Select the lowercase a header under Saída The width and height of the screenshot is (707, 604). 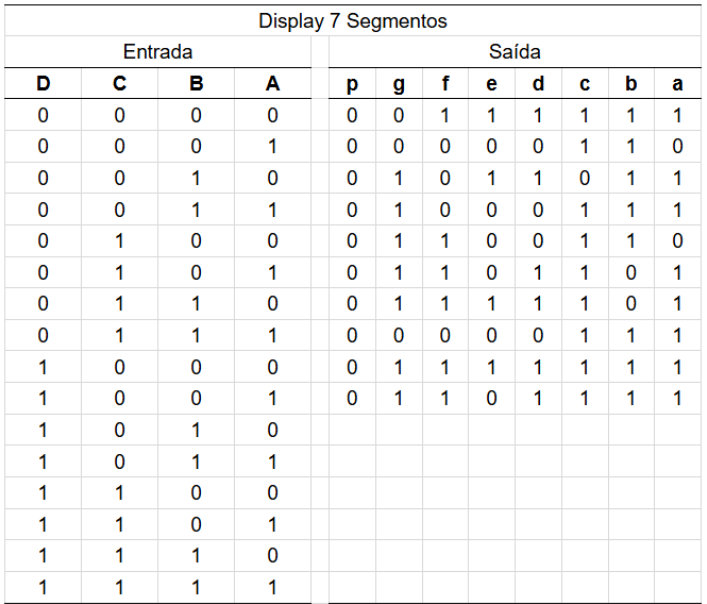coord(678,85)
